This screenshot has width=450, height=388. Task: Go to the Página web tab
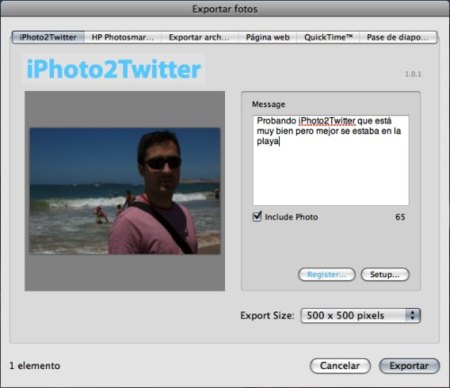tap(267, 37)
